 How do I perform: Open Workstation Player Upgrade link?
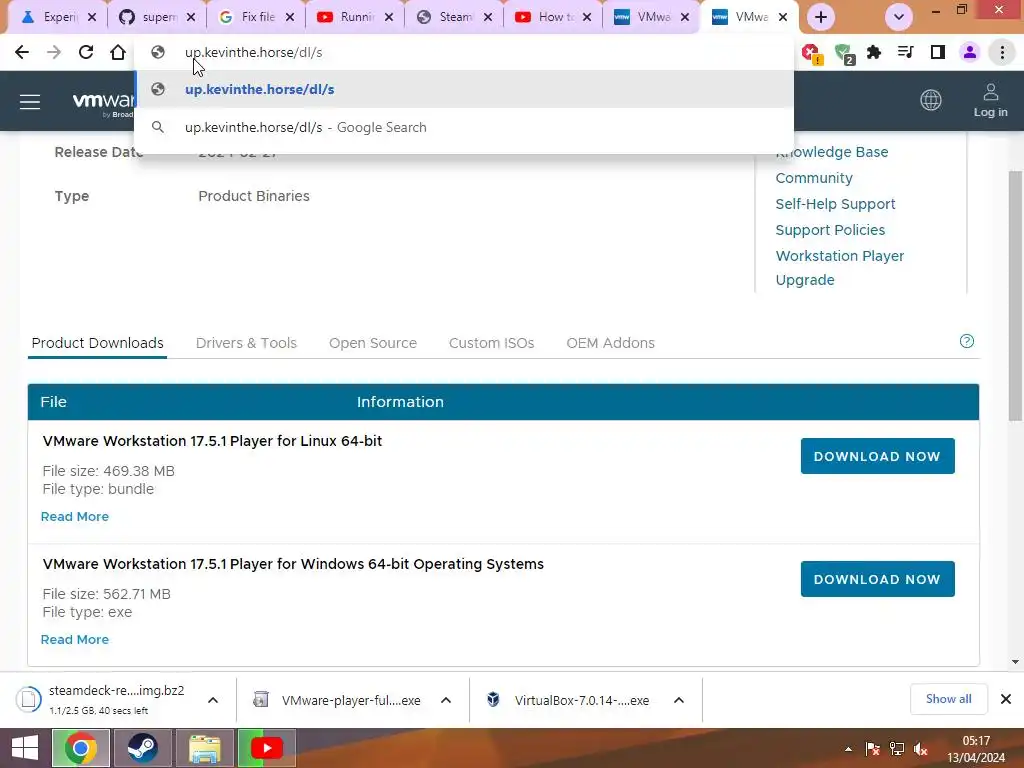tap(840, 268)
